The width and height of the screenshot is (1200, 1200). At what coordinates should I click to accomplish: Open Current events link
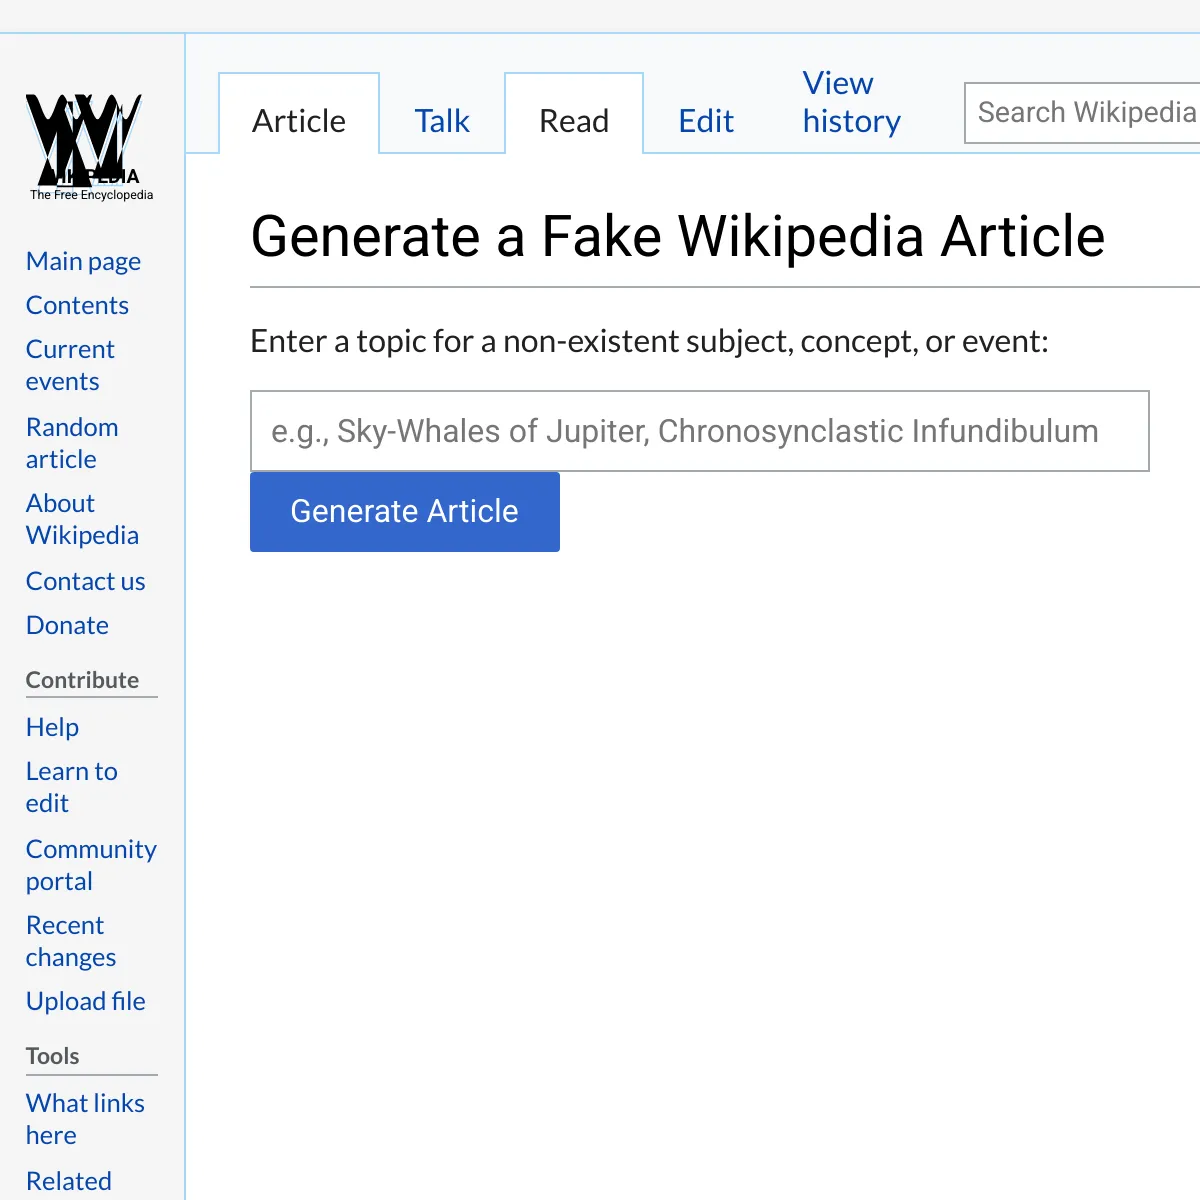pyautogui.click(x=70, y=365)
